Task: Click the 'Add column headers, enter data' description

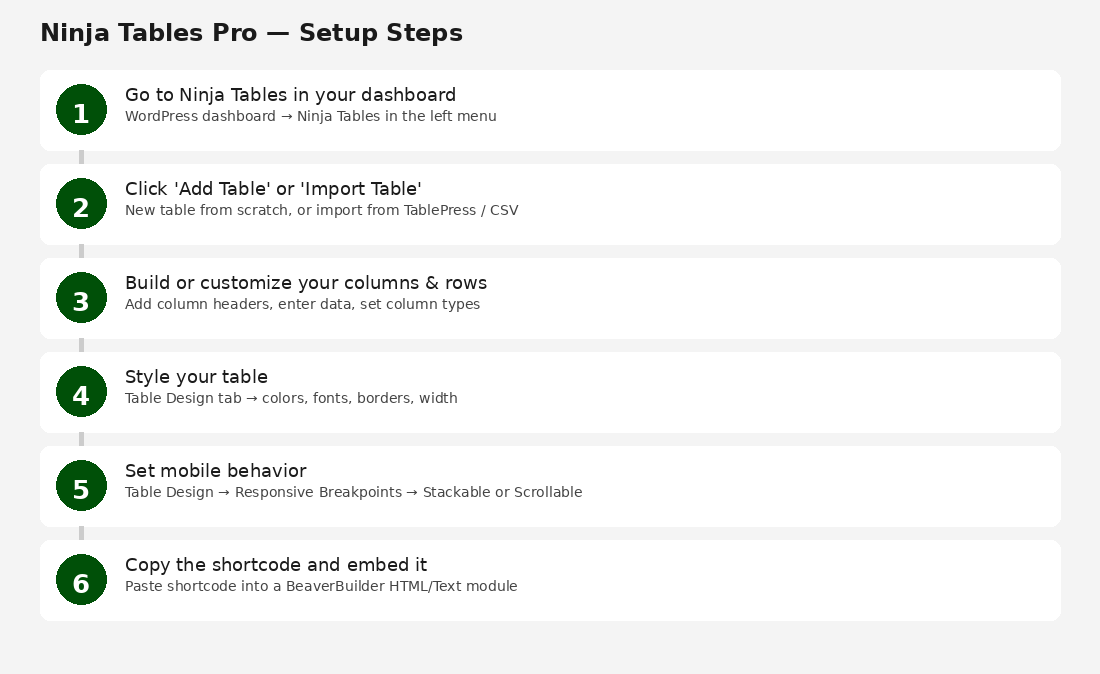Action: (302, 304)
